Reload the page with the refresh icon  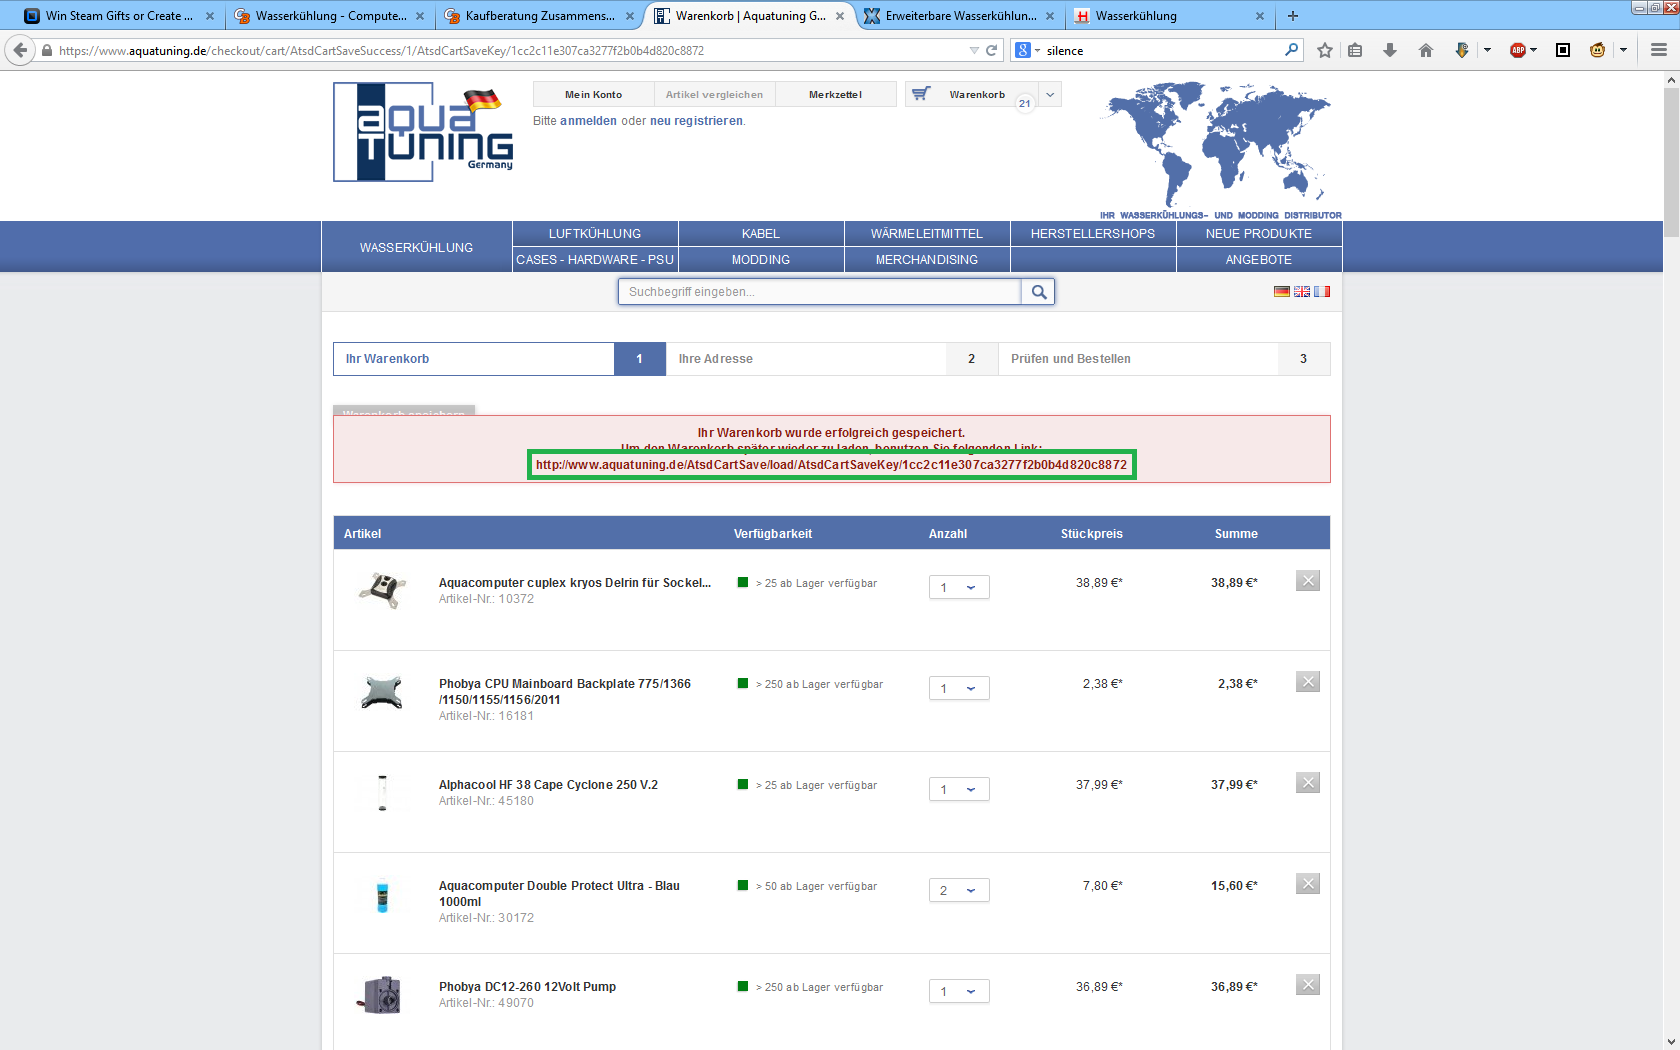coord(992,50)
